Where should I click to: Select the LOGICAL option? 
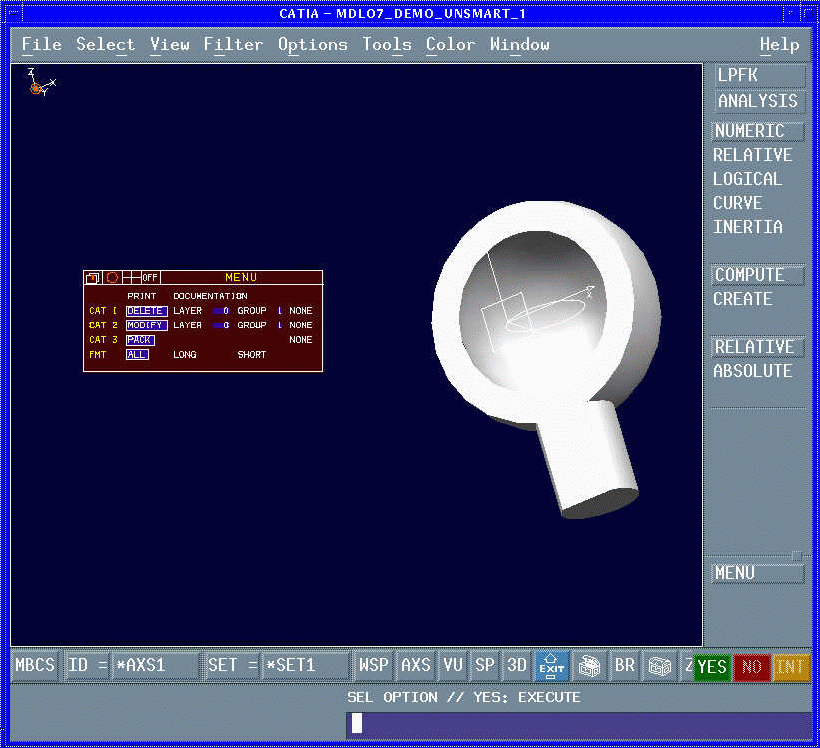(747, 179)
